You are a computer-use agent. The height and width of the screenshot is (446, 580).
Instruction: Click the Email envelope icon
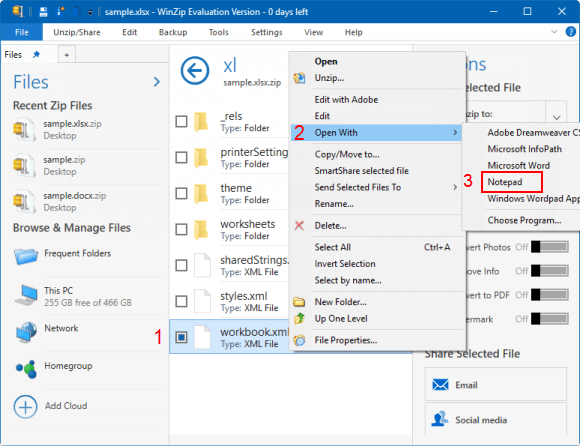point(440,385)
